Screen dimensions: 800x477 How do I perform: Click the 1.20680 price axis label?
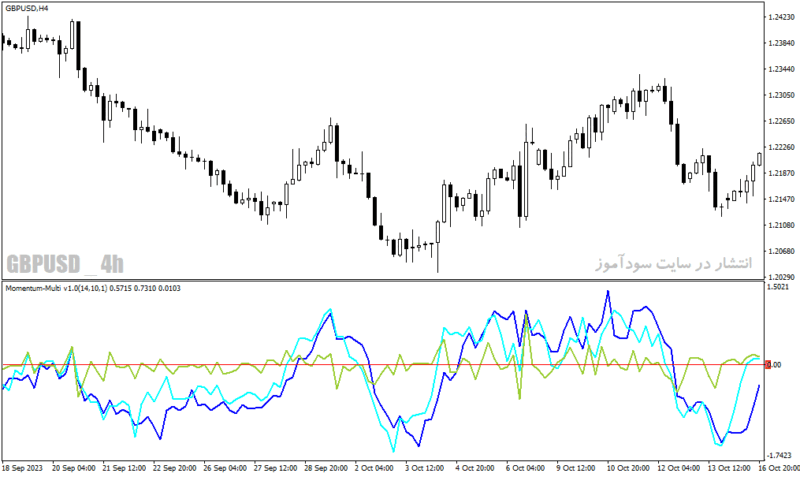(x=782, y=251)
